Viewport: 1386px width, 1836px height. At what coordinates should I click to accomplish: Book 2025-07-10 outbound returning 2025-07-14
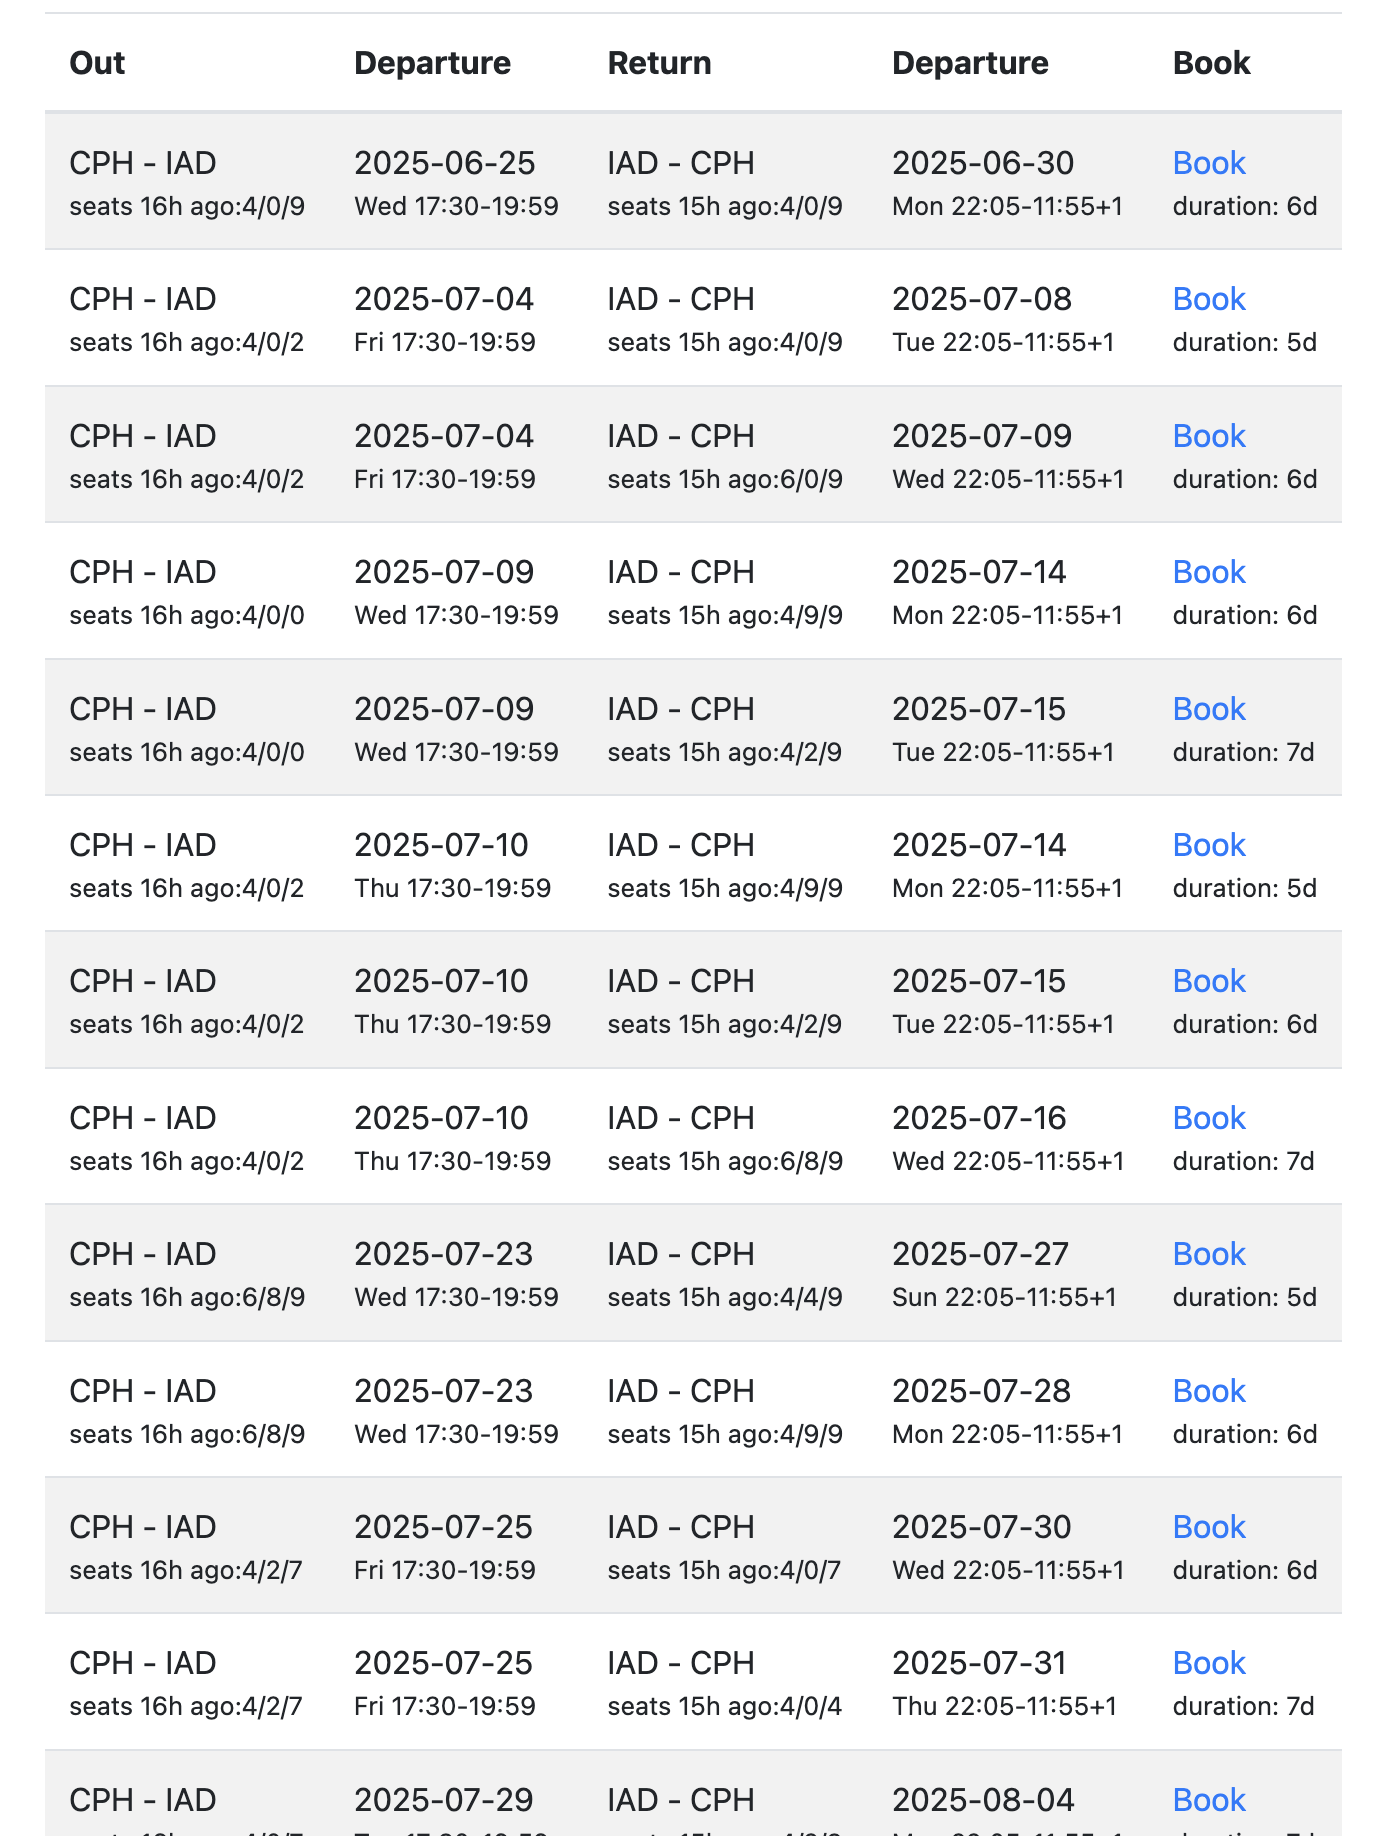1208,845
